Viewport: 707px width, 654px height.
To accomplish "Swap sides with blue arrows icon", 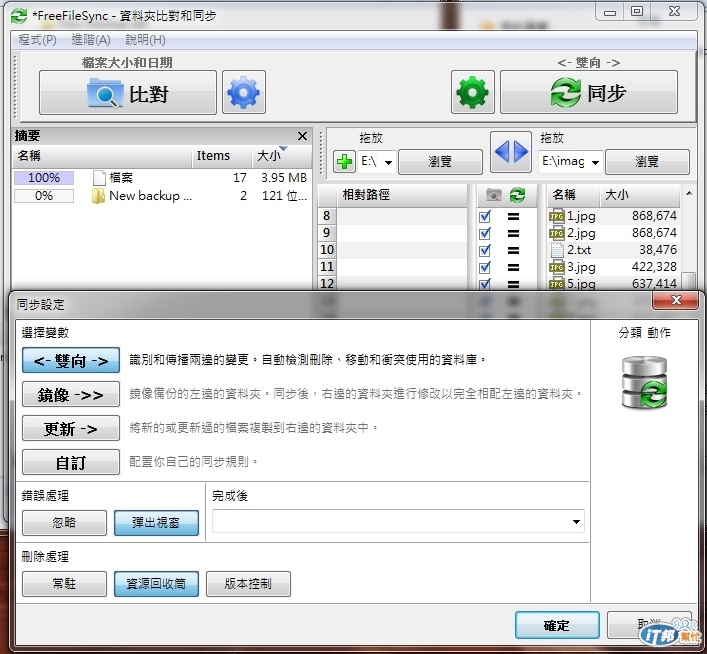I will click(511, 152).
